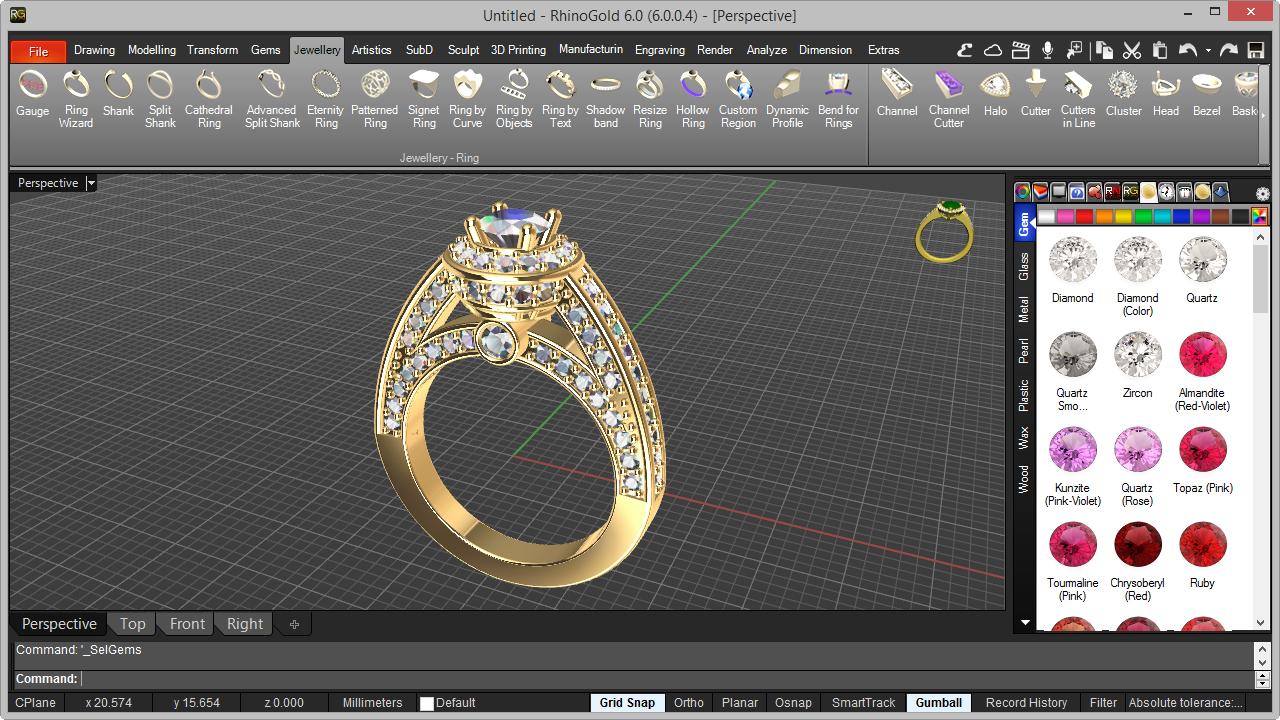Select the Eternity Ring tool

point(325,97)
